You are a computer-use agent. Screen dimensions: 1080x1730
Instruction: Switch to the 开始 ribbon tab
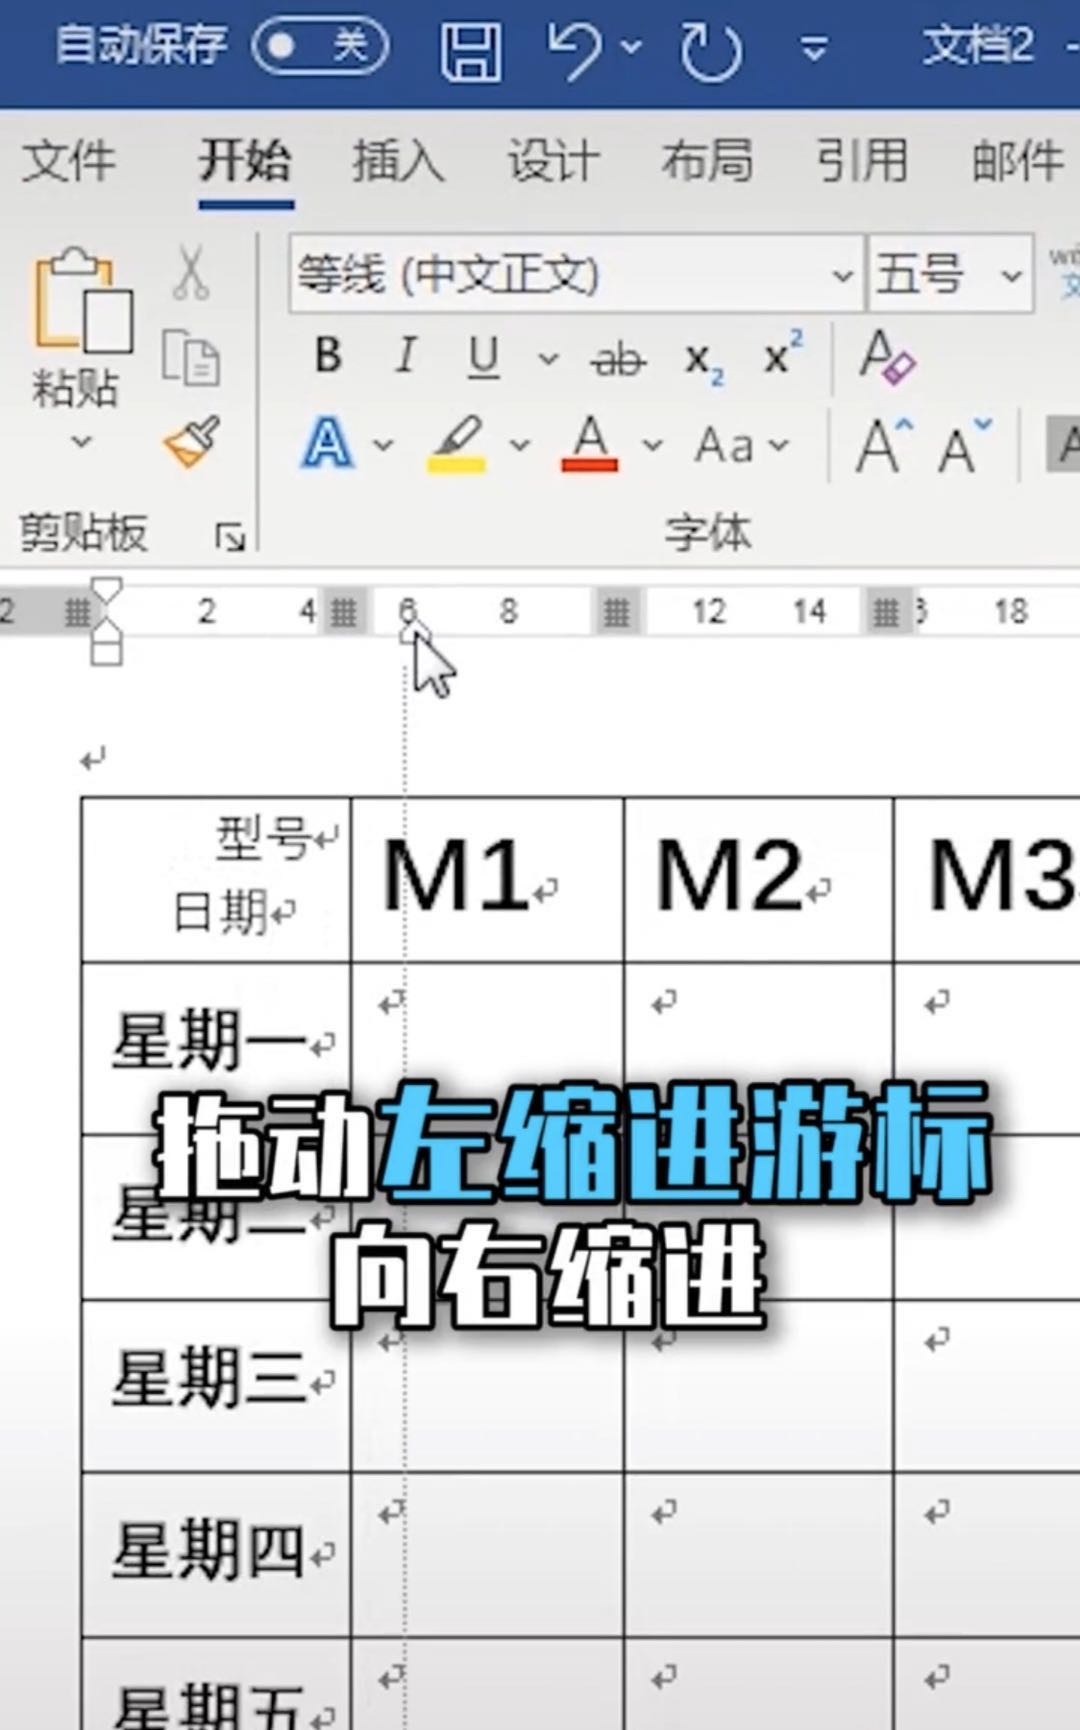point(245,160)
